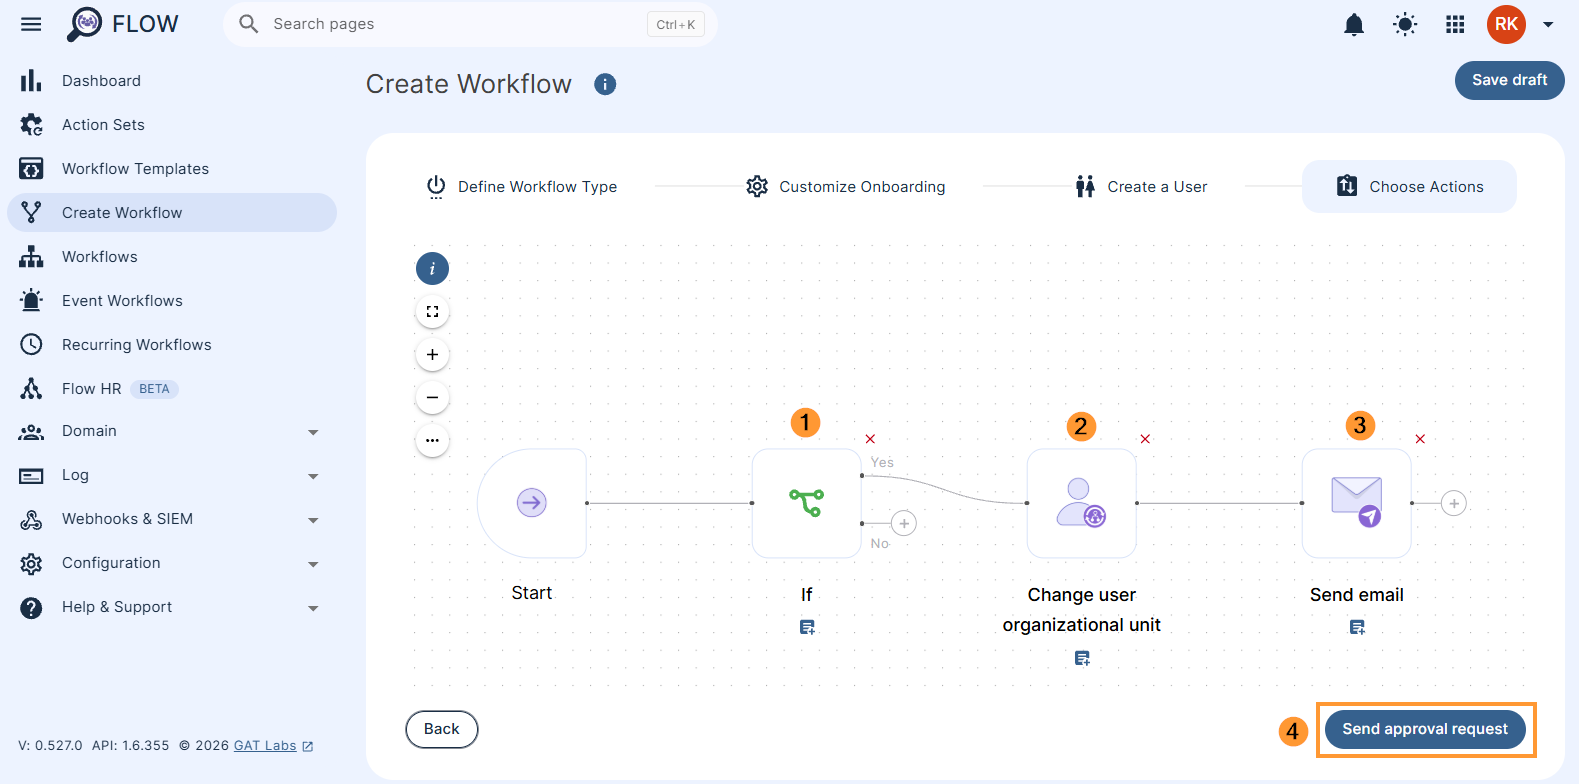Open Event Workflows in sidebar
This screenshot has width=1579, height=784.
[x=172, y=301]
